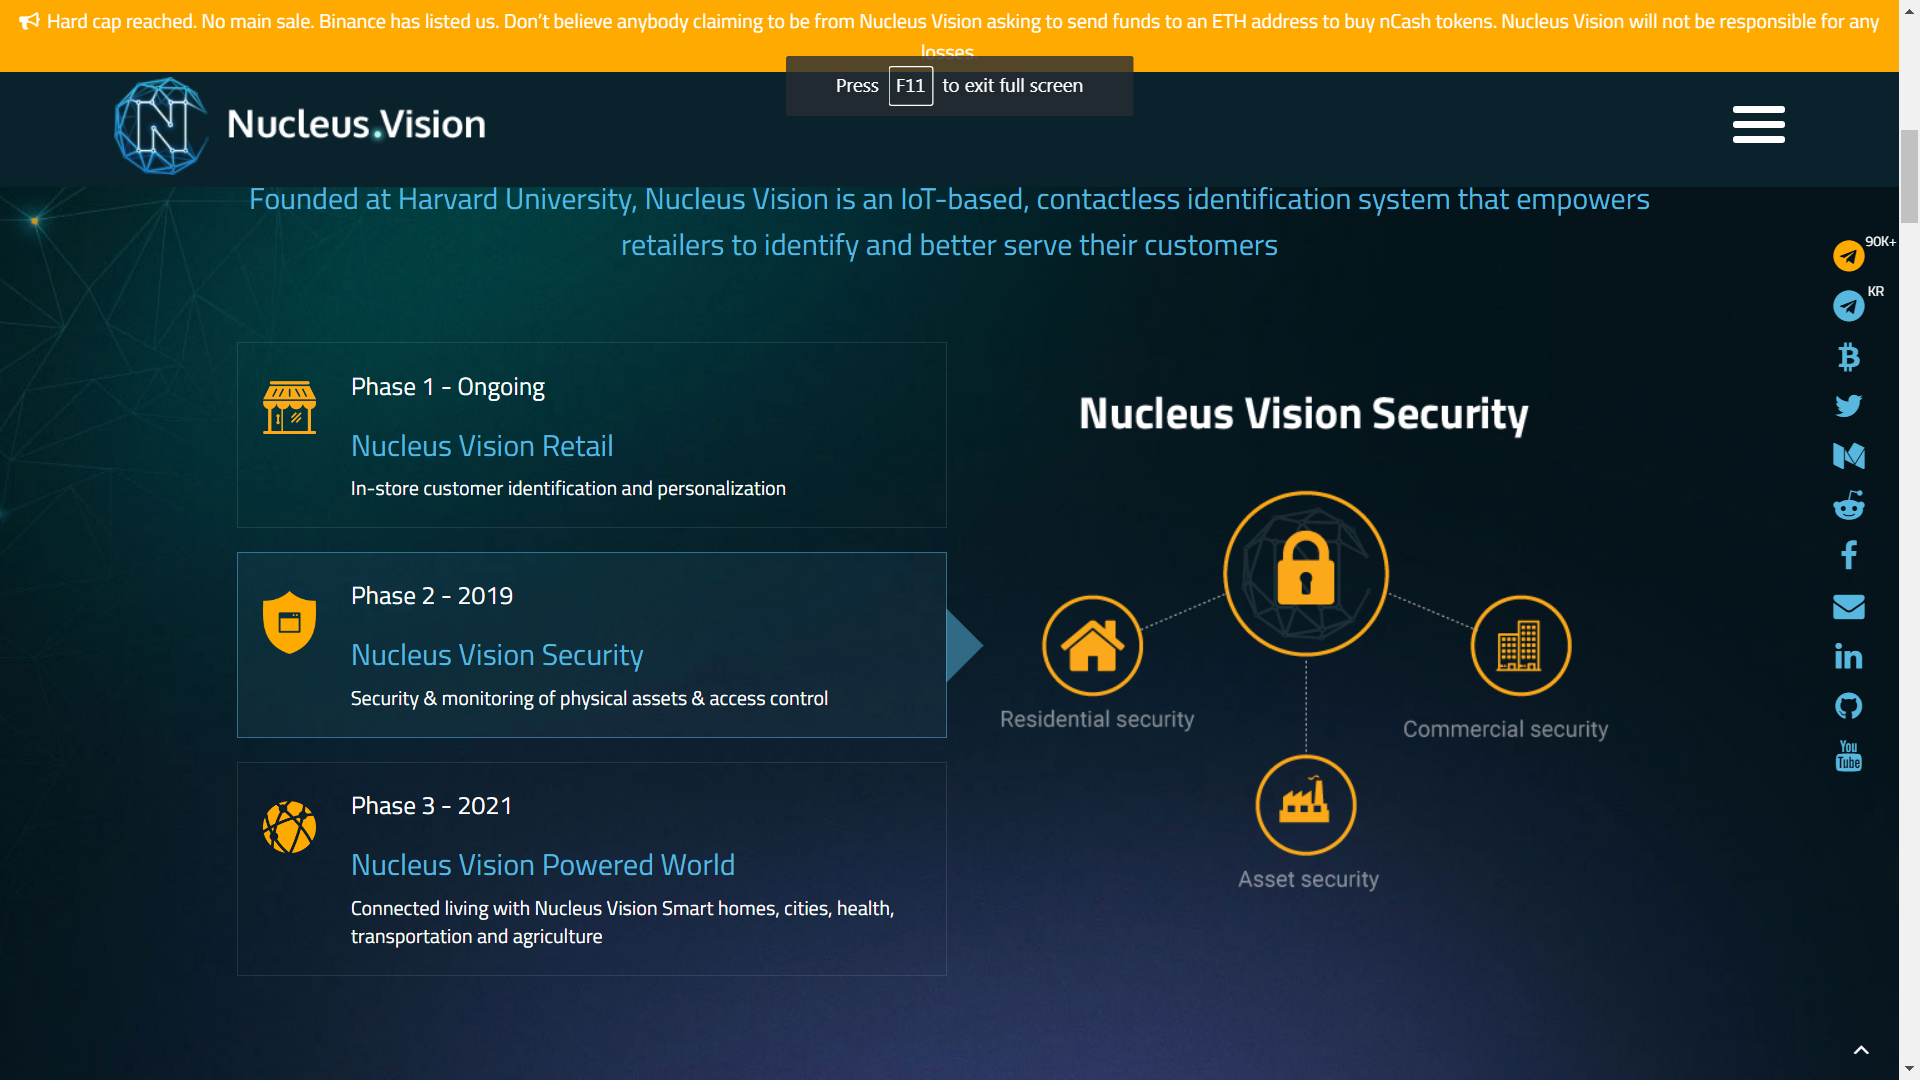Click the megaphone announcement icon

coord(29,21)
